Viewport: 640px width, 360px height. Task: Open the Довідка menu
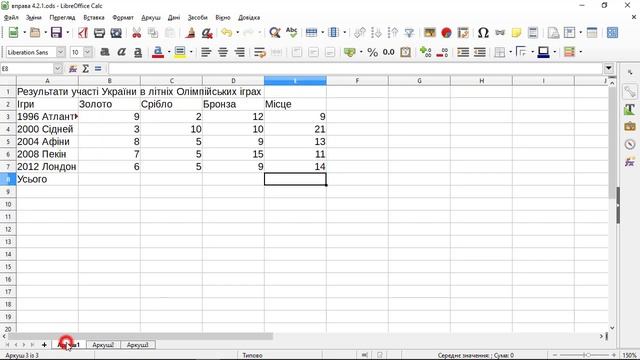[x=249, y=18]
